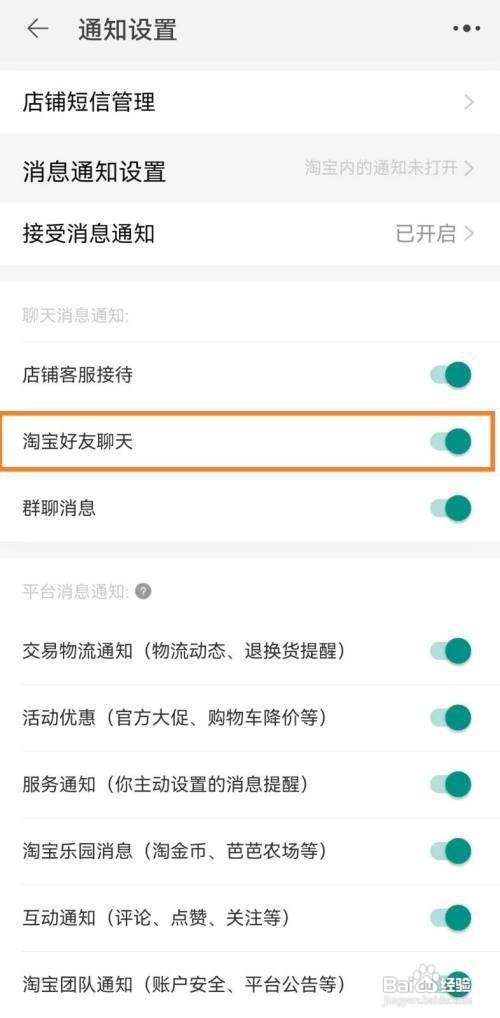Select 接受消息通知 menu row
500x1018 pixels.
pyautogui.click(x=250, y=234)
